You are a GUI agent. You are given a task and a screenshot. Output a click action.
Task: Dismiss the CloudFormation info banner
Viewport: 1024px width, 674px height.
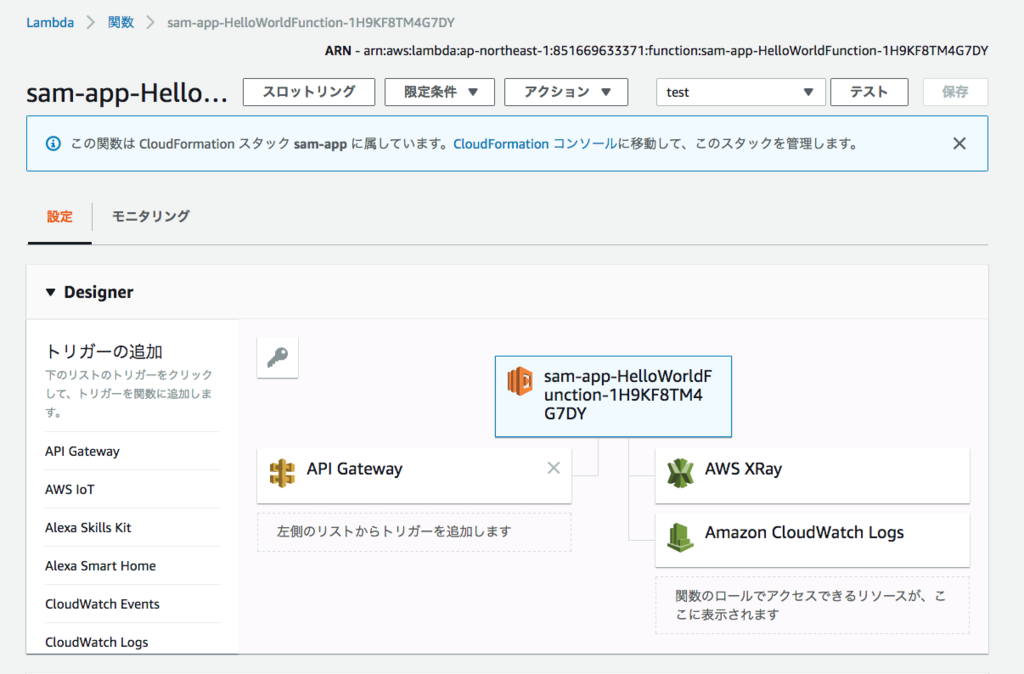tap(959, 144)
